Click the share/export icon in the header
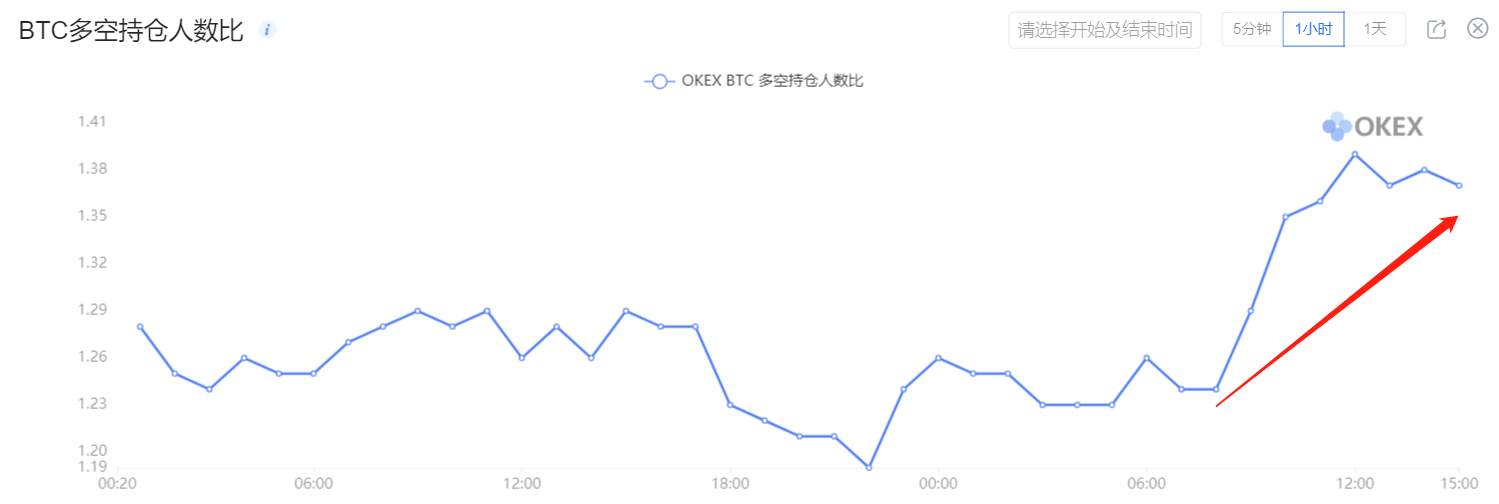The height and width of the screenshot is (504, 1499). (1436, 29)
